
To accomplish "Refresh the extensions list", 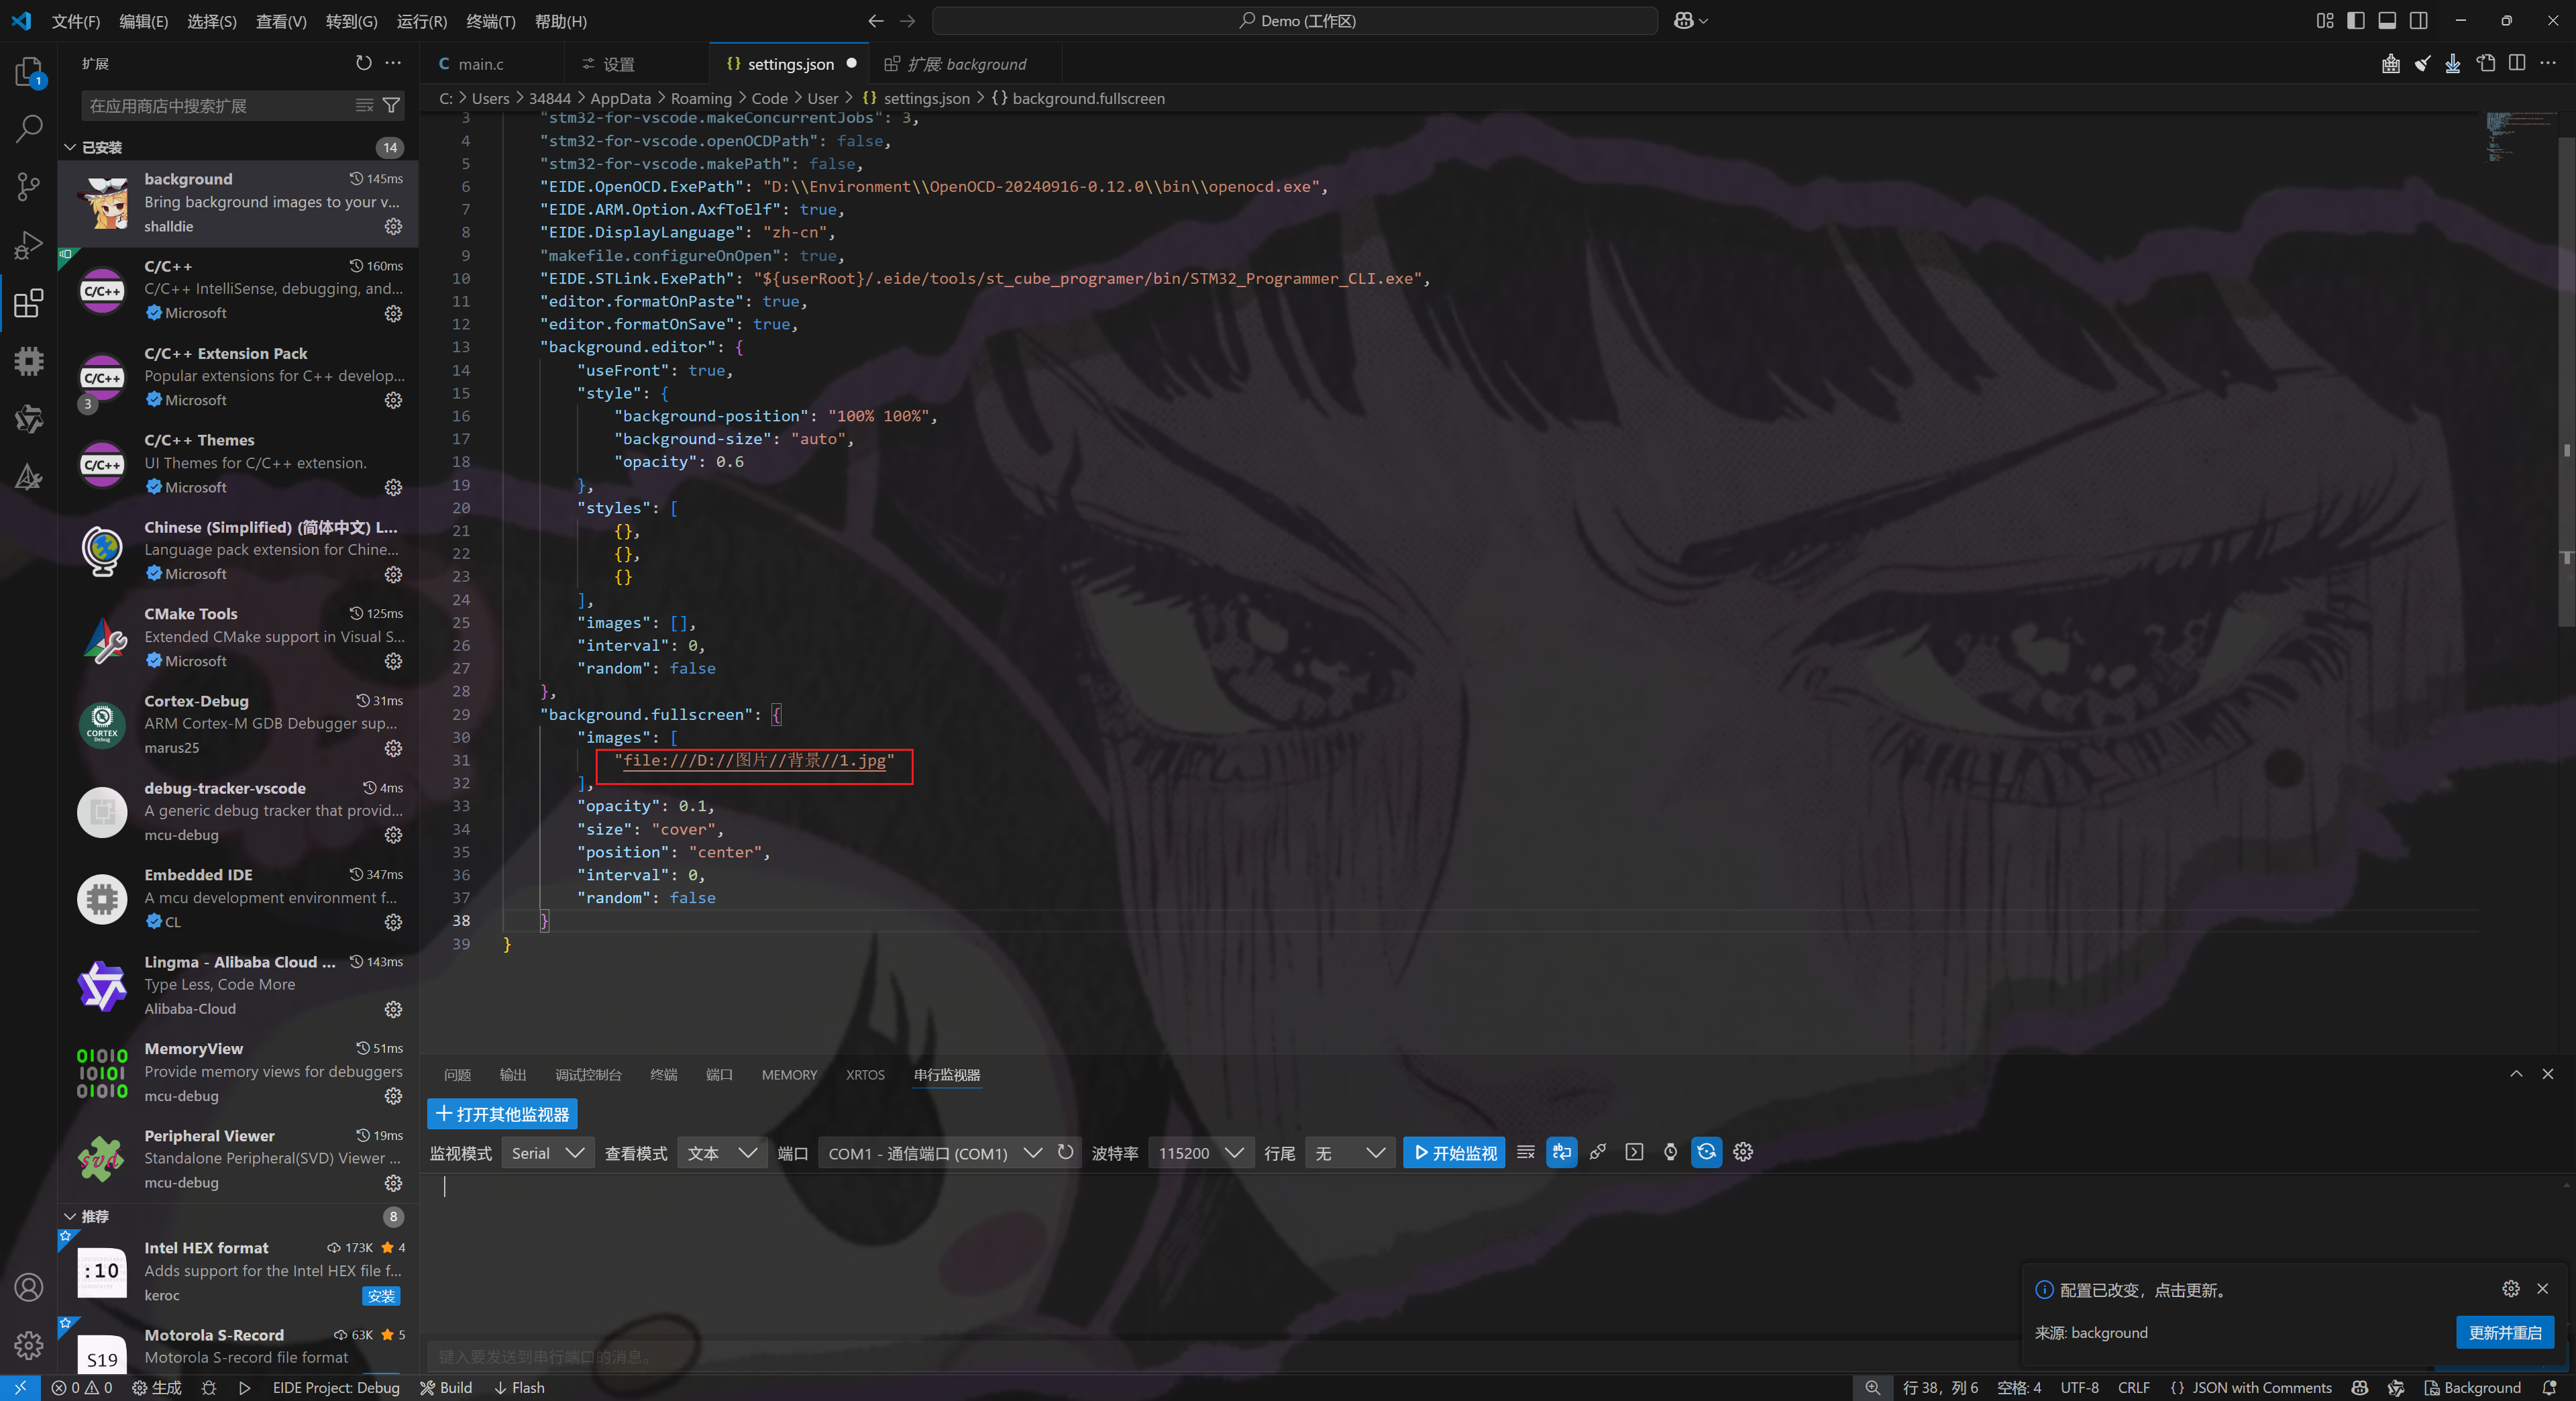I will [x=363, y=63].
